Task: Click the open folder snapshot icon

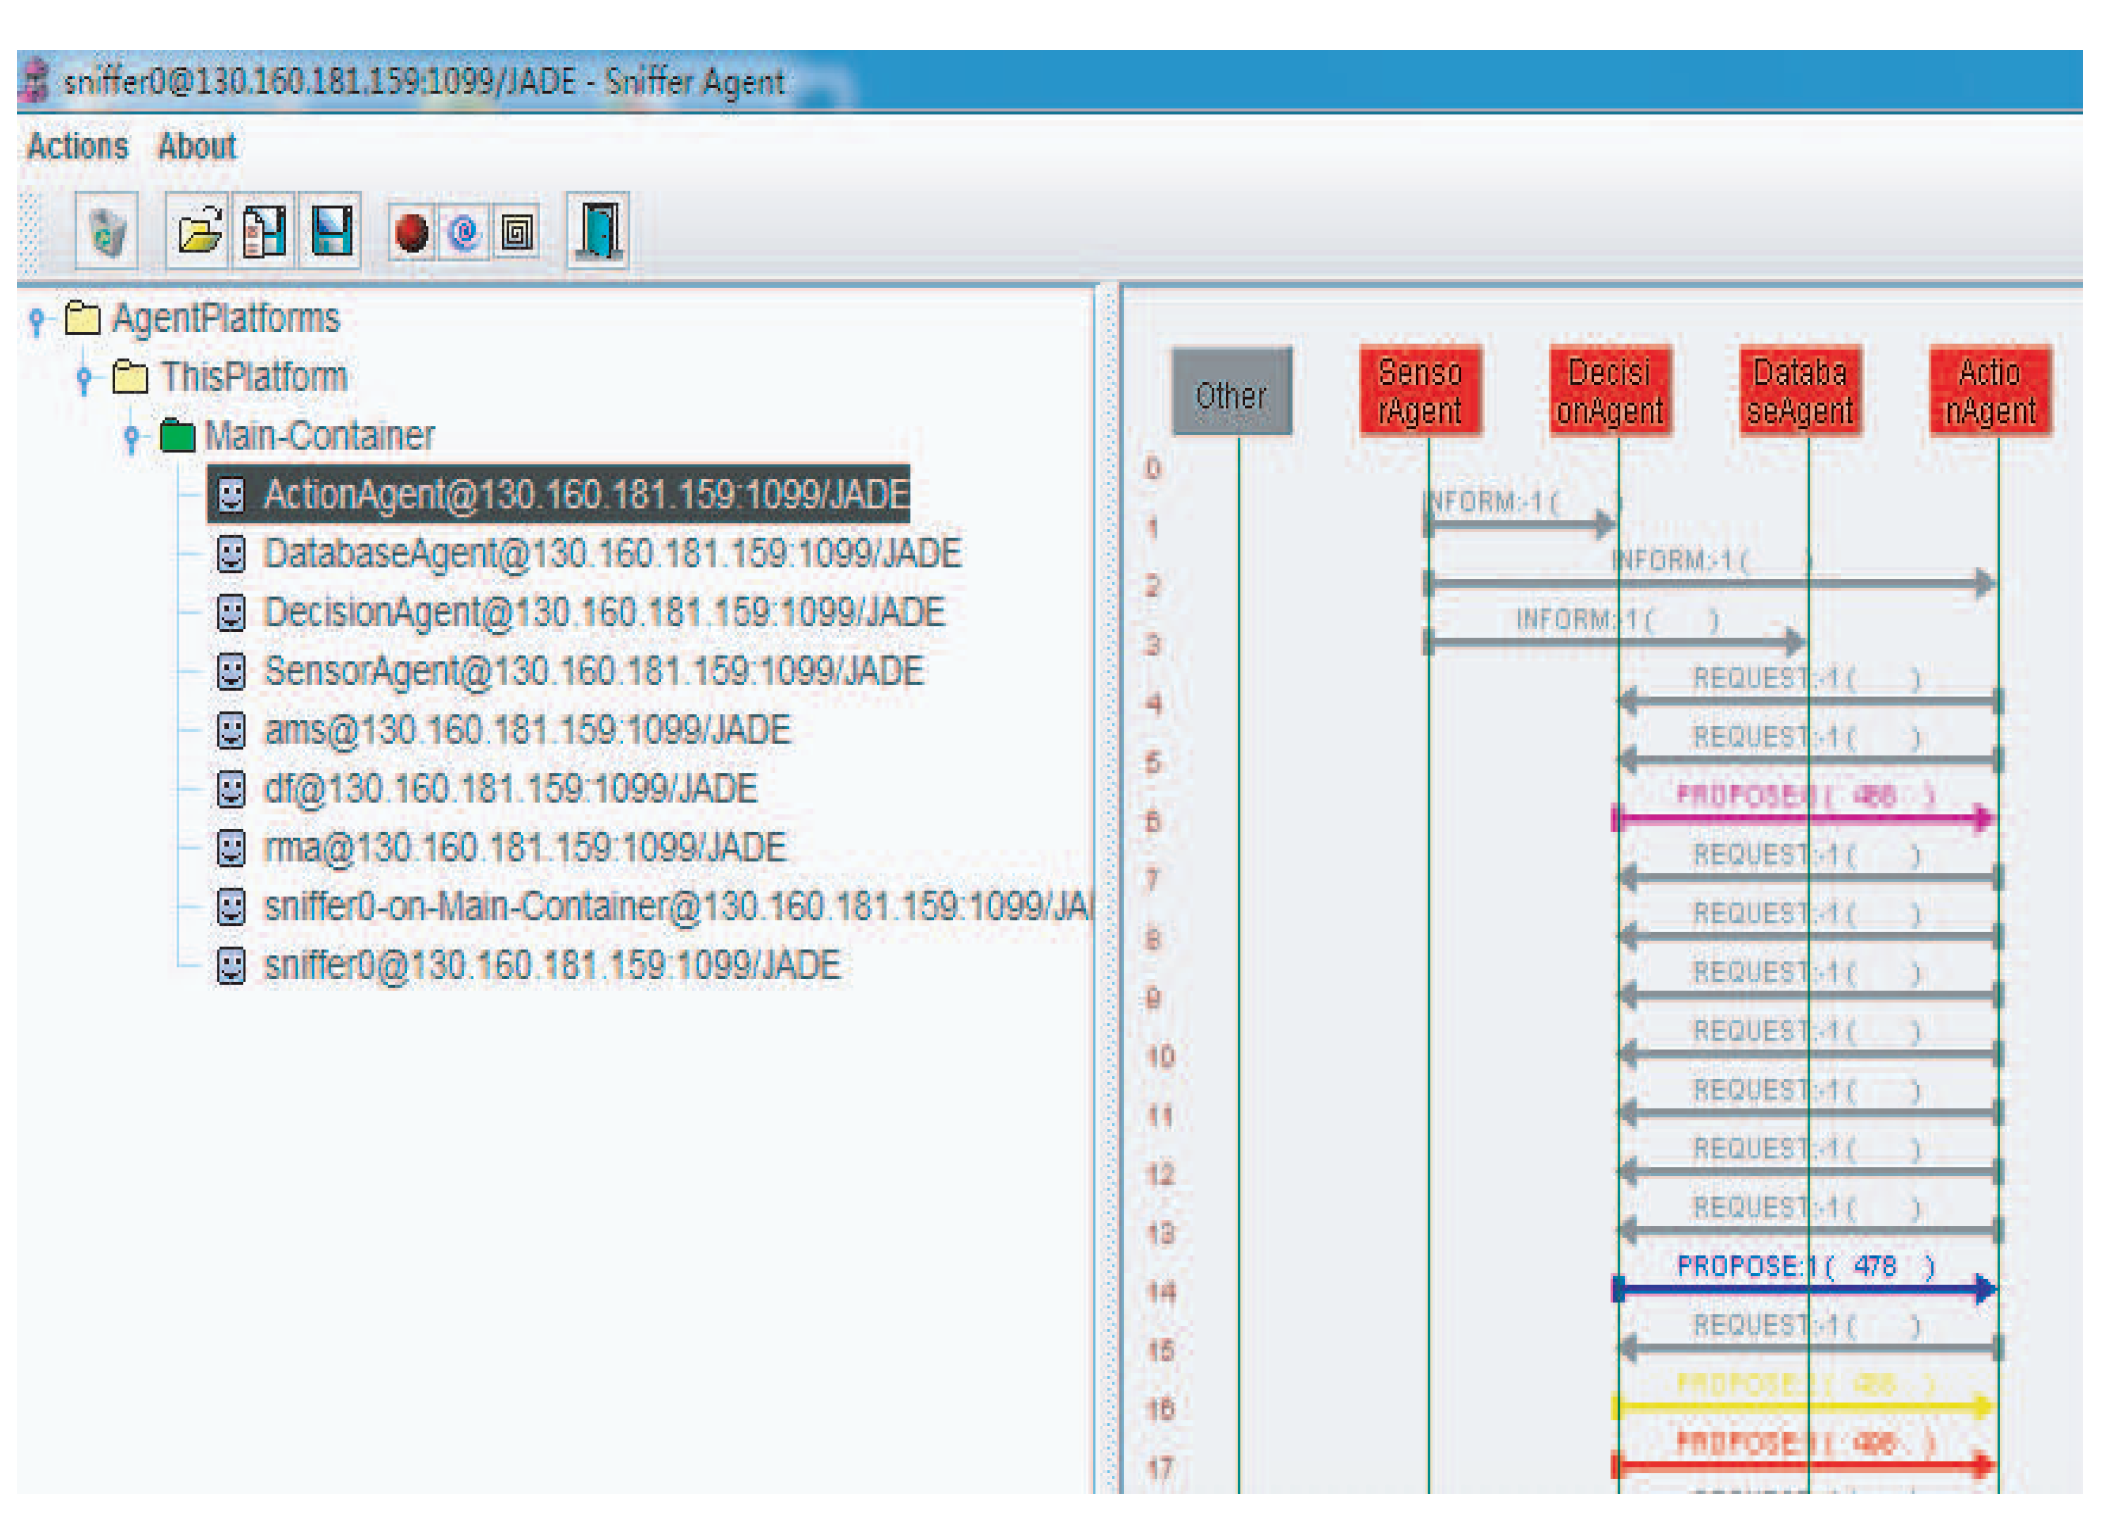Action: (x=199, y=232)
